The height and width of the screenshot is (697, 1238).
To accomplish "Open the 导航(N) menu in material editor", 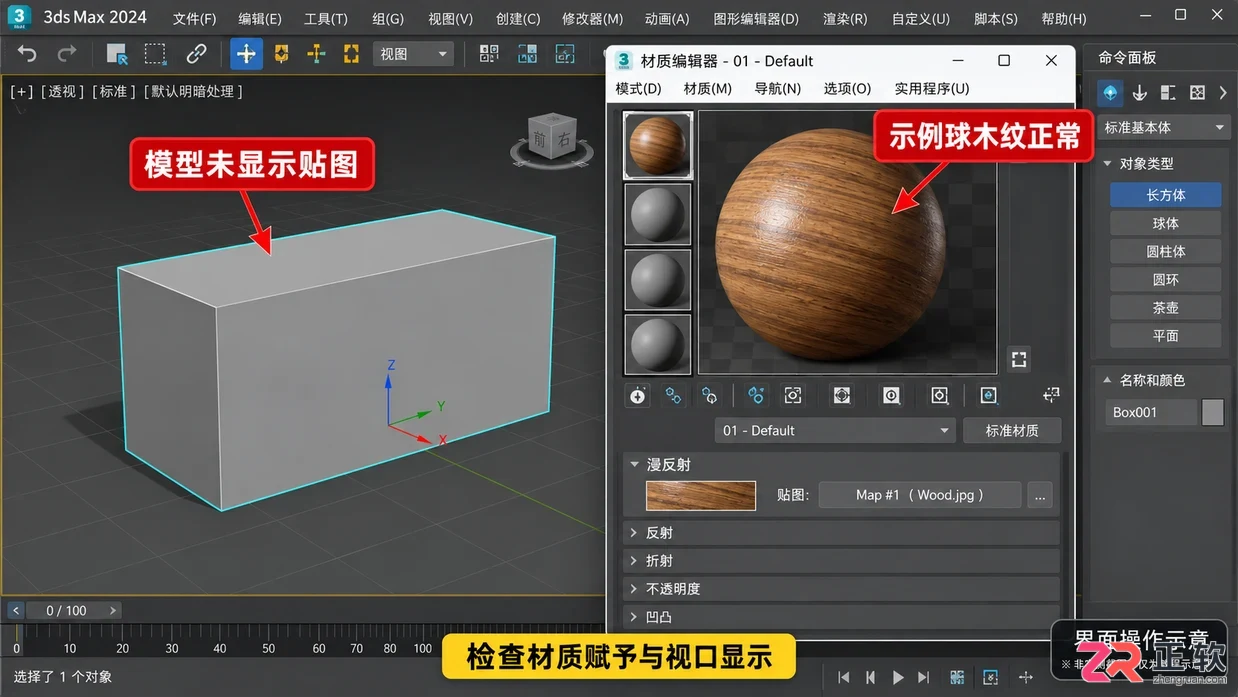I will [778, 88].
